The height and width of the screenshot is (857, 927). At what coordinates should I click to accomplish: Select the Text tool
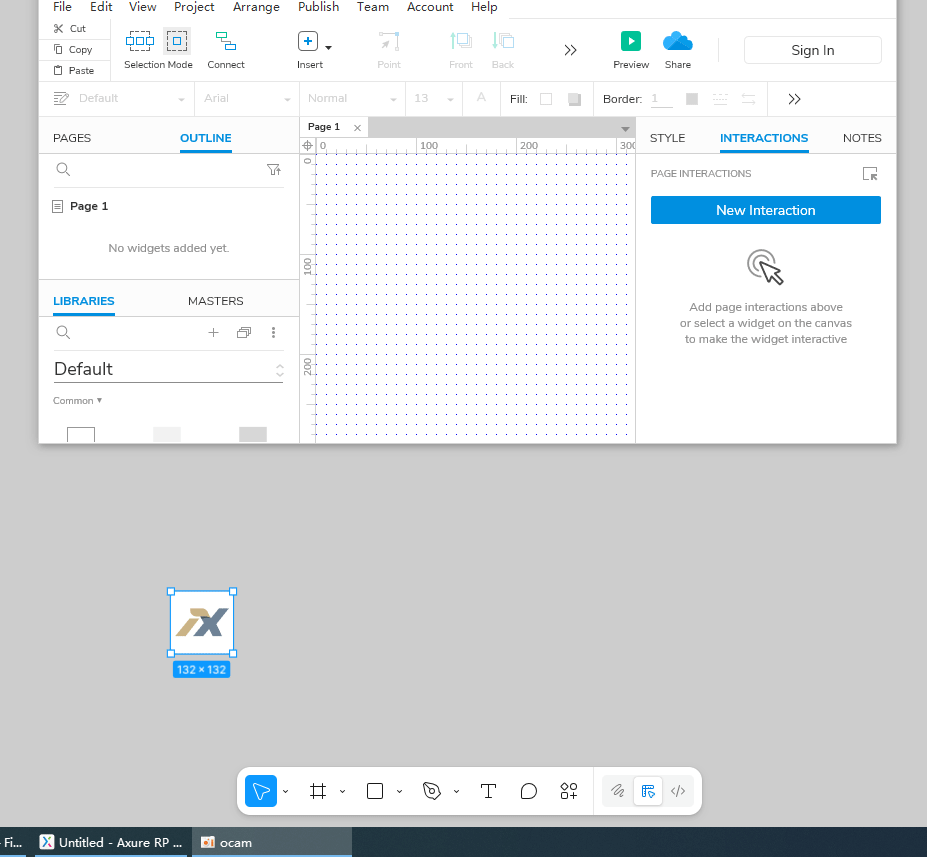pos(488,791)
